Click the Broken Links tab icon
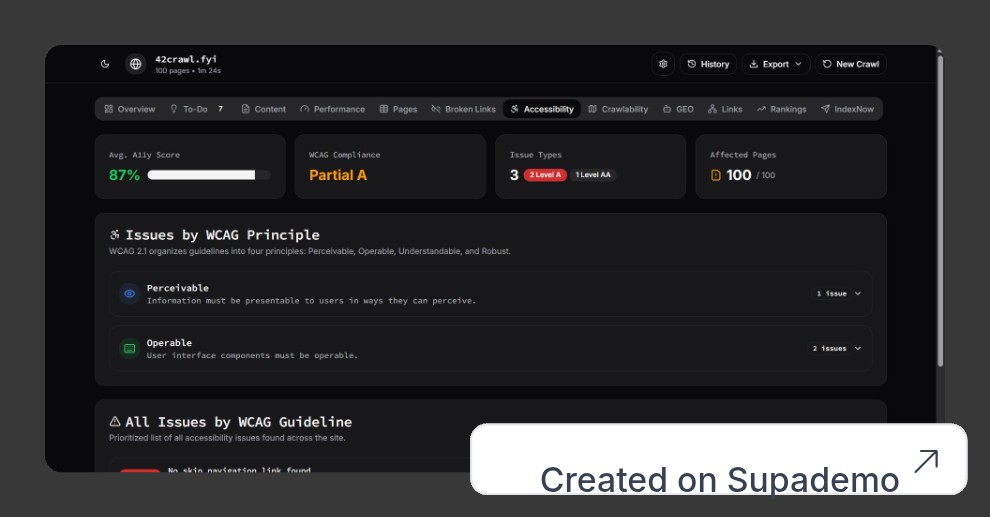 (436, 109)
